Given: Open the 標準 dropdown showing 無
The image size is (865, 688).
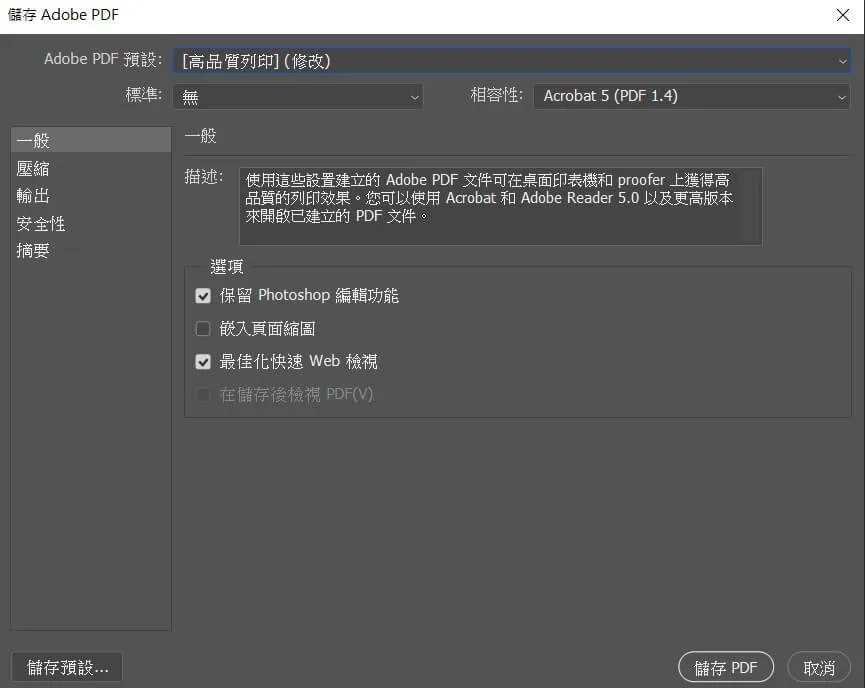Looking at the screenshot, I should click(298, 97).
